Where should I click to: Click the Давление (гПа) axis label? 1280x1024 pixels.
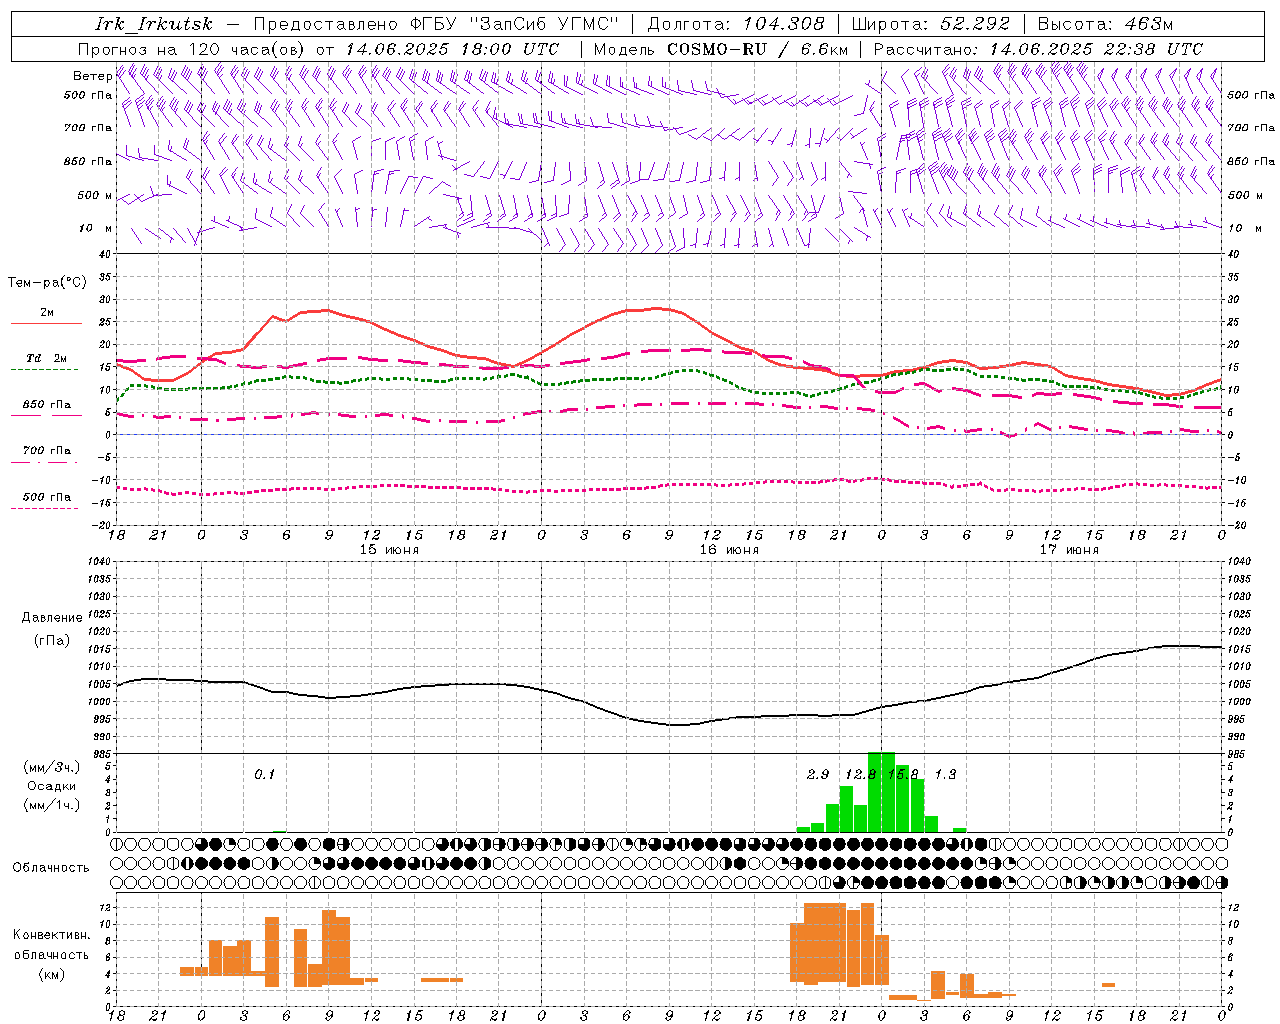[x=52, y=629]
